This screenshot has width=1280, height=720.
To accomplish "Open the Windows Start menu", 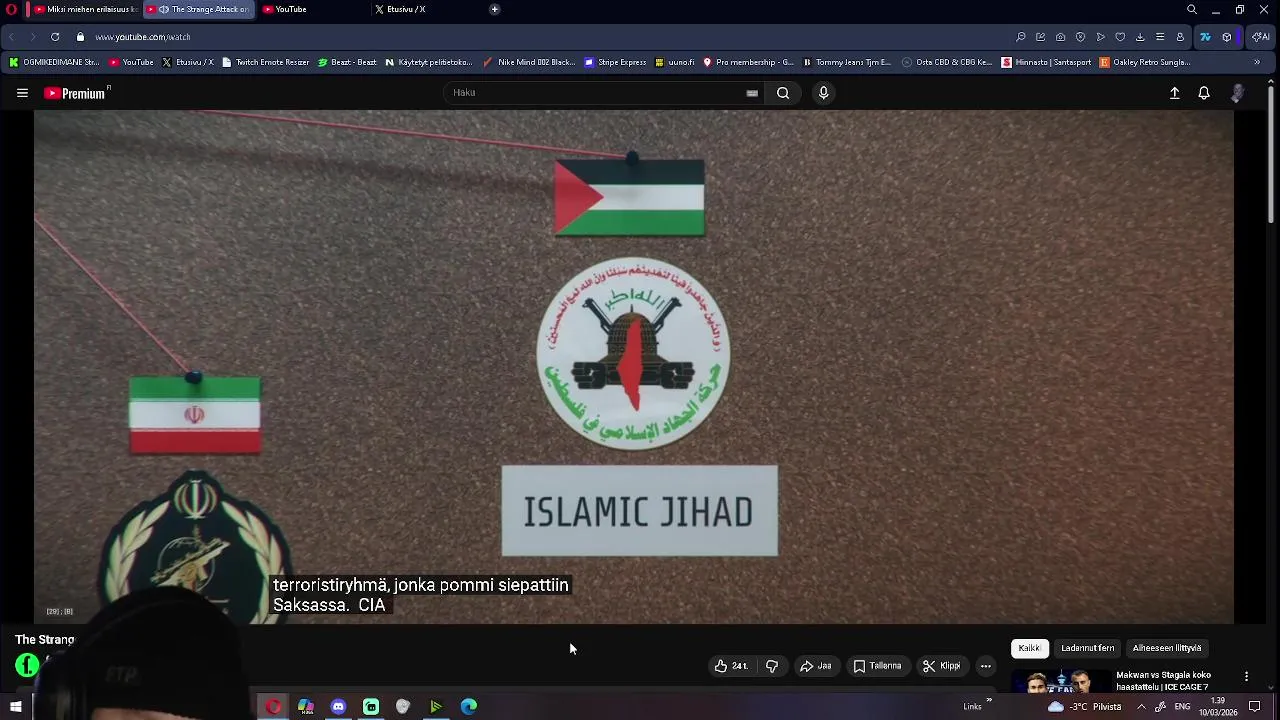I will click(15, 707).
